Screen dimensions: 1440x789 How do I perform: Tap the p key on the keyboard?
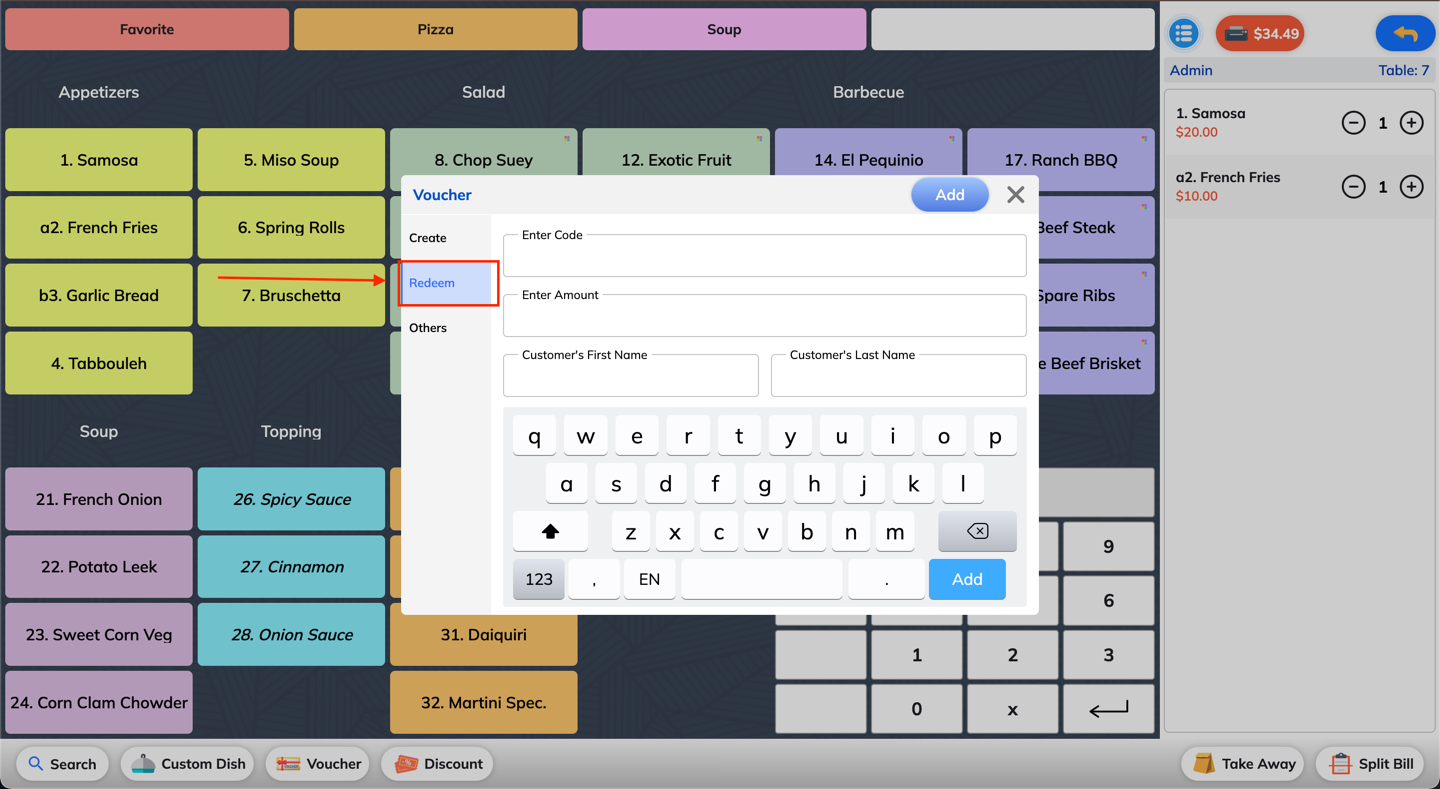tap(995, 436)
